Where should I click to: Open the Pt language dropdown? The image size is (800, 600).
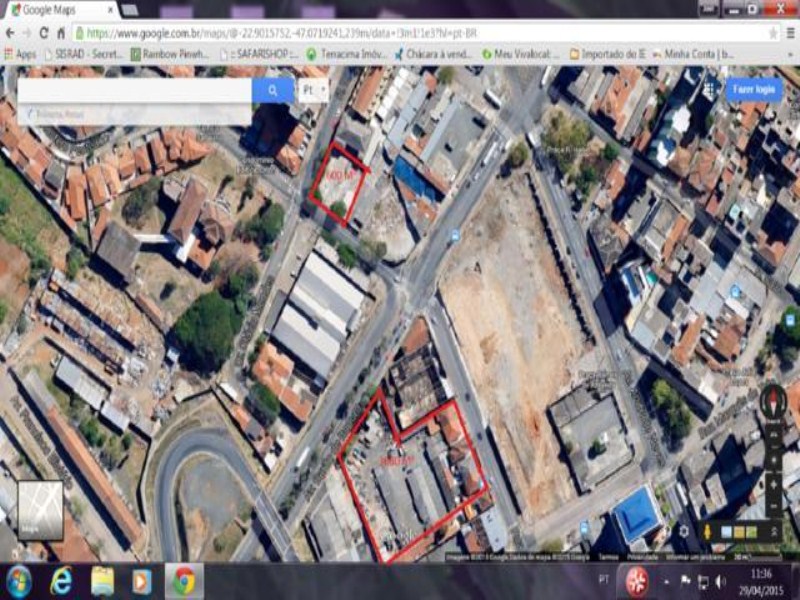(312, 88)
